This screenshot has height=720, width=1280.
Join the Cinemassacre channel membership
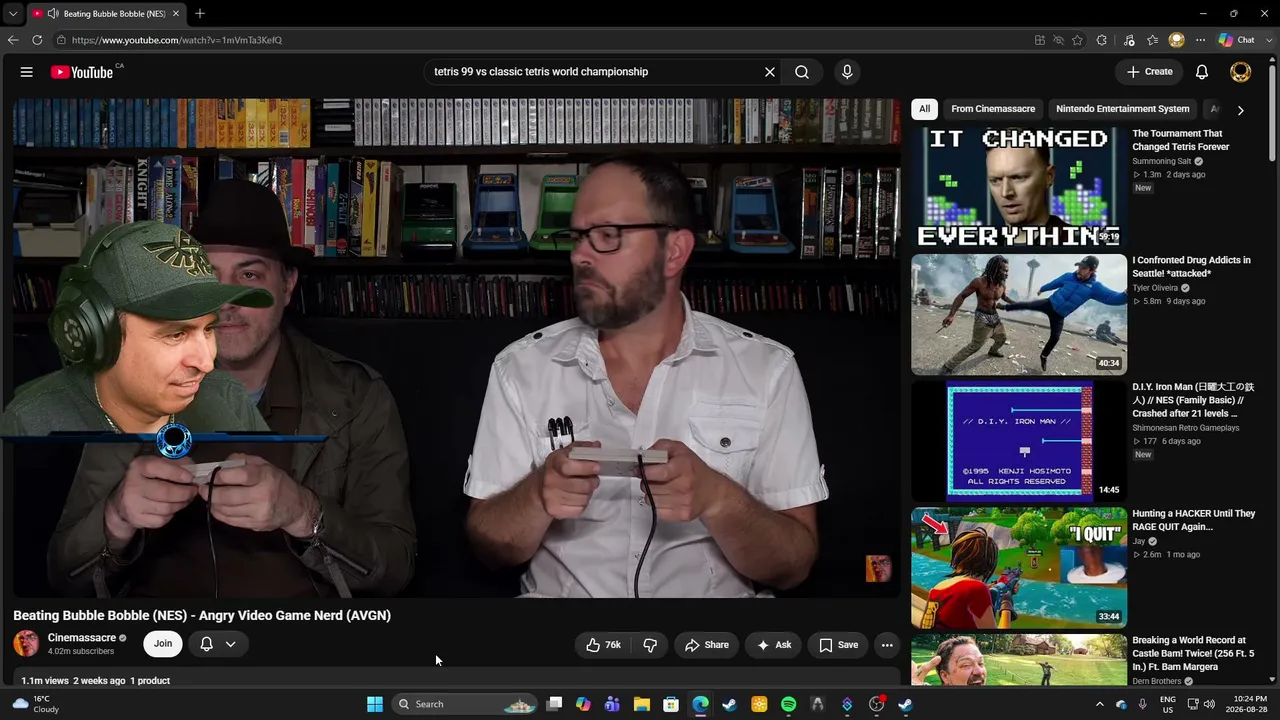163,644
